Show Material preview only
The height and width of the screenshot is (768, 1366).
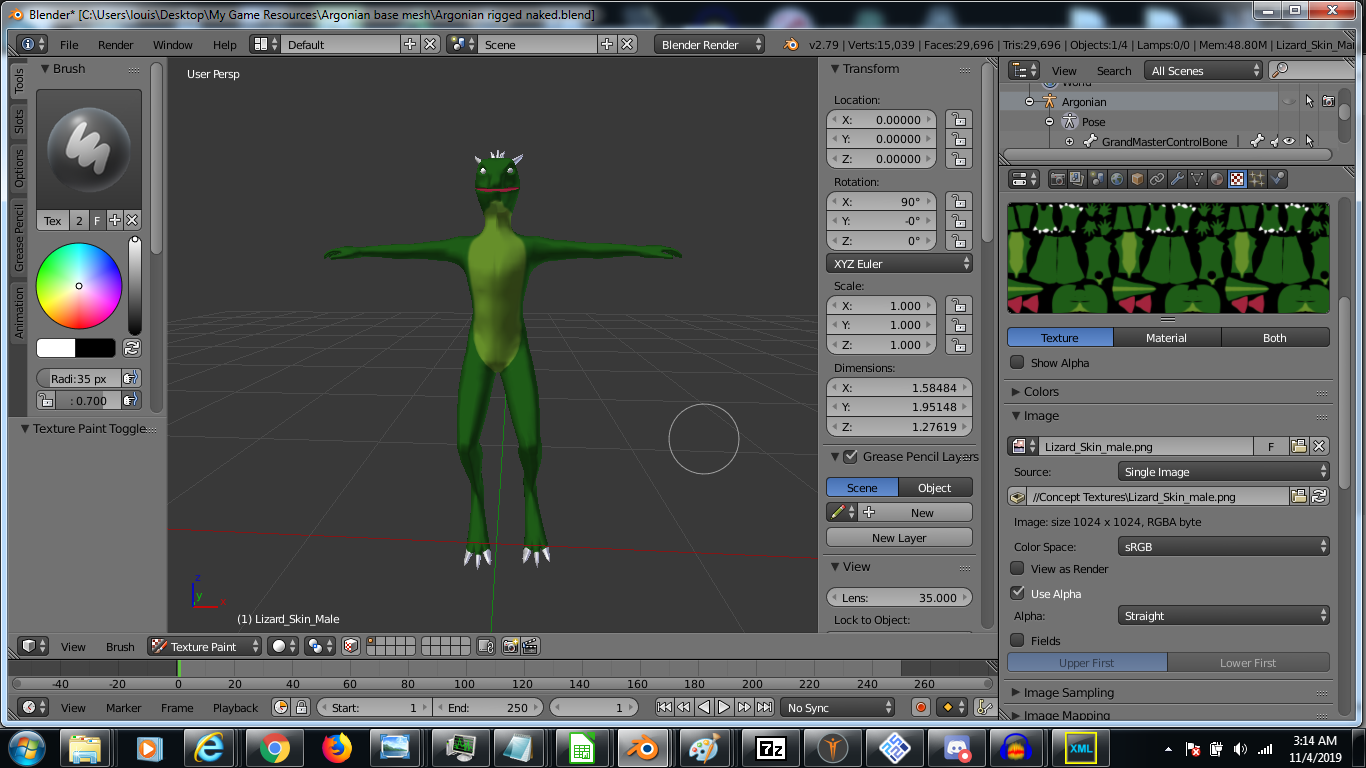[x=1167, y=337]
